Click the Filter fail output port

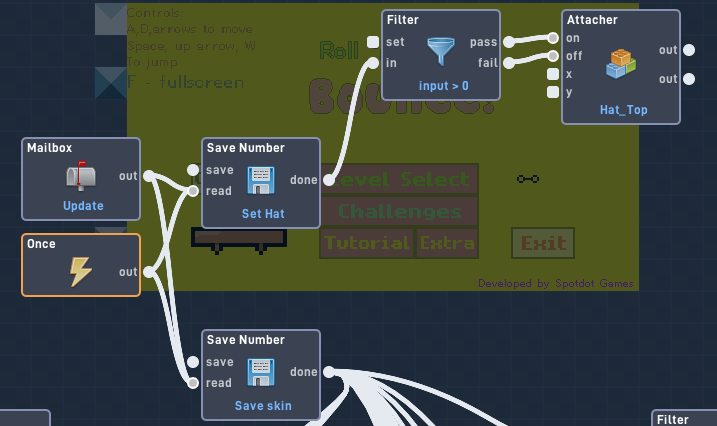(508, 63)
